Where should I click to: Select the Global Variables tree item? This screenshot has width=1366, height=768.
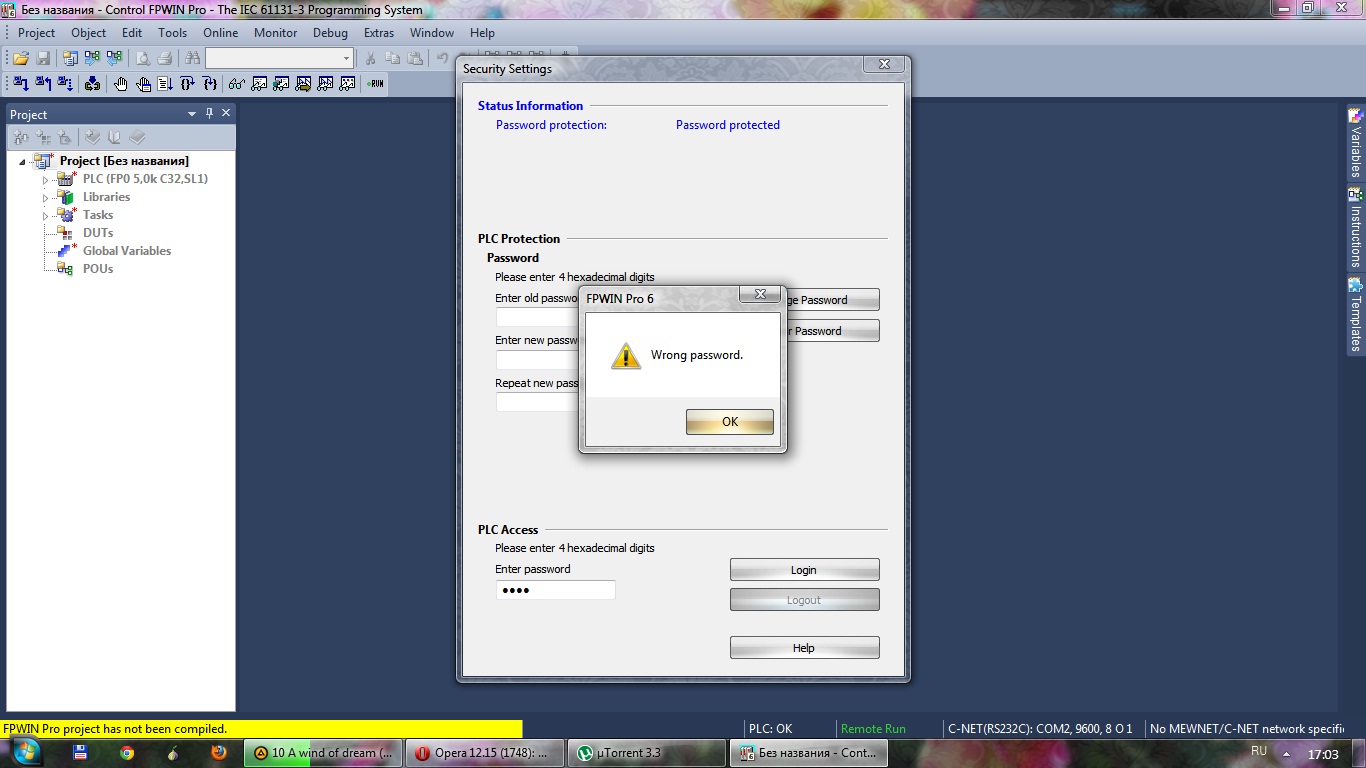click(127, 251)
